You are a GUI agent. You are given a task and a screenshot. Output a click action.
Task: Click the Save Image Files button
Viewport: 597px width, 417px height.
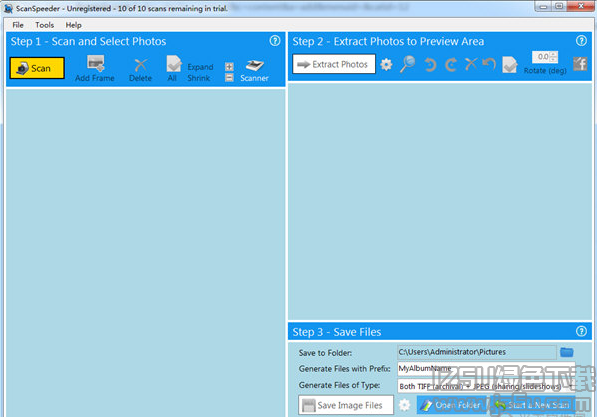point(346,405)
